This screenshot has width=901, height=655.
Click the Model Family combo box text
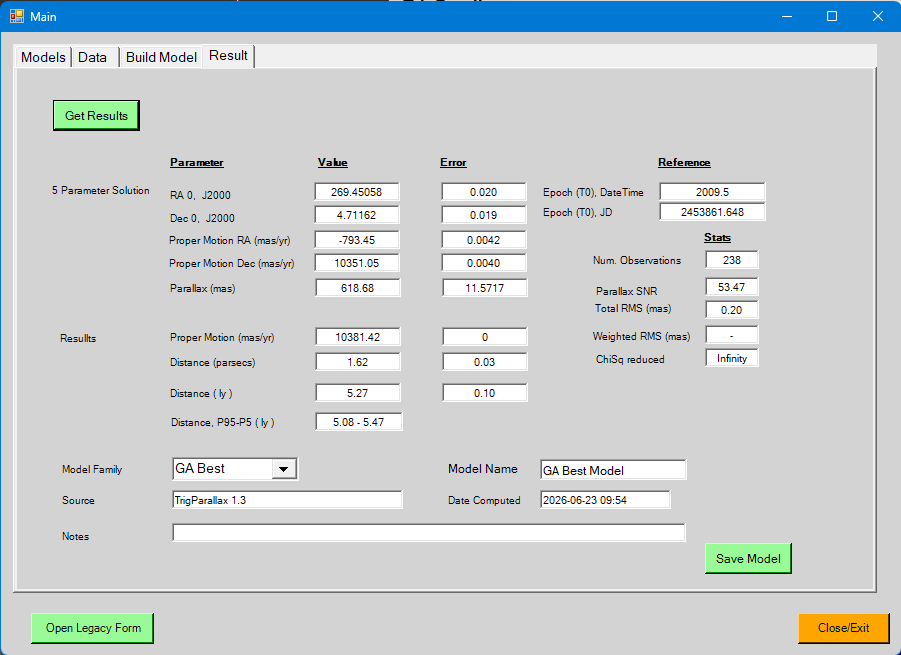(x=222, y=469)
